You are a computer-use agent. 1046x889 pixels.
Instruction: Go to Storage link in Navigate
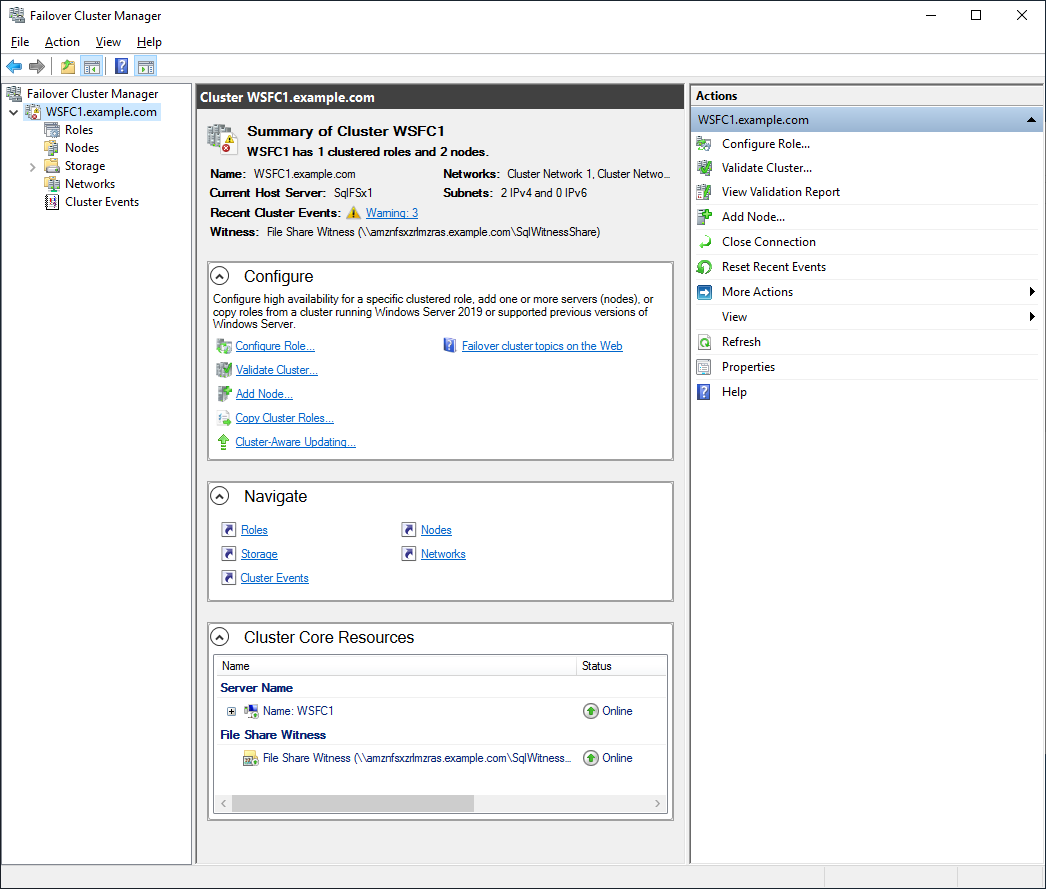pos(259,554)
